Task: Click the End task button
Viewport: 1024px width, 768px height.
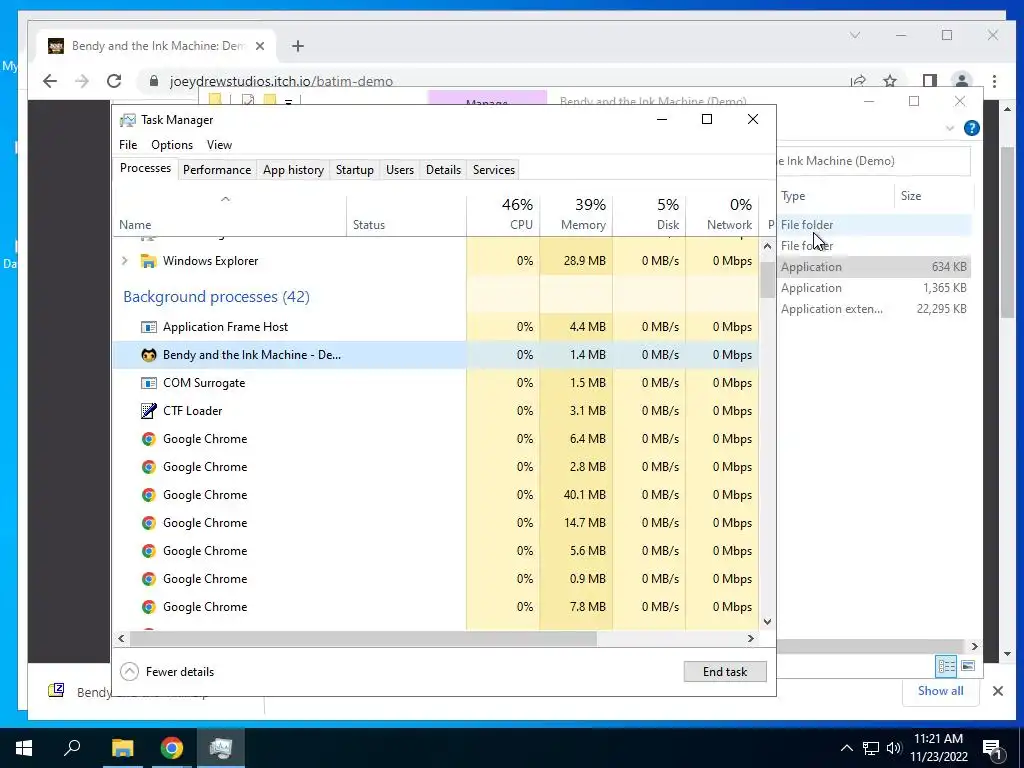Action: pos(725,671)
